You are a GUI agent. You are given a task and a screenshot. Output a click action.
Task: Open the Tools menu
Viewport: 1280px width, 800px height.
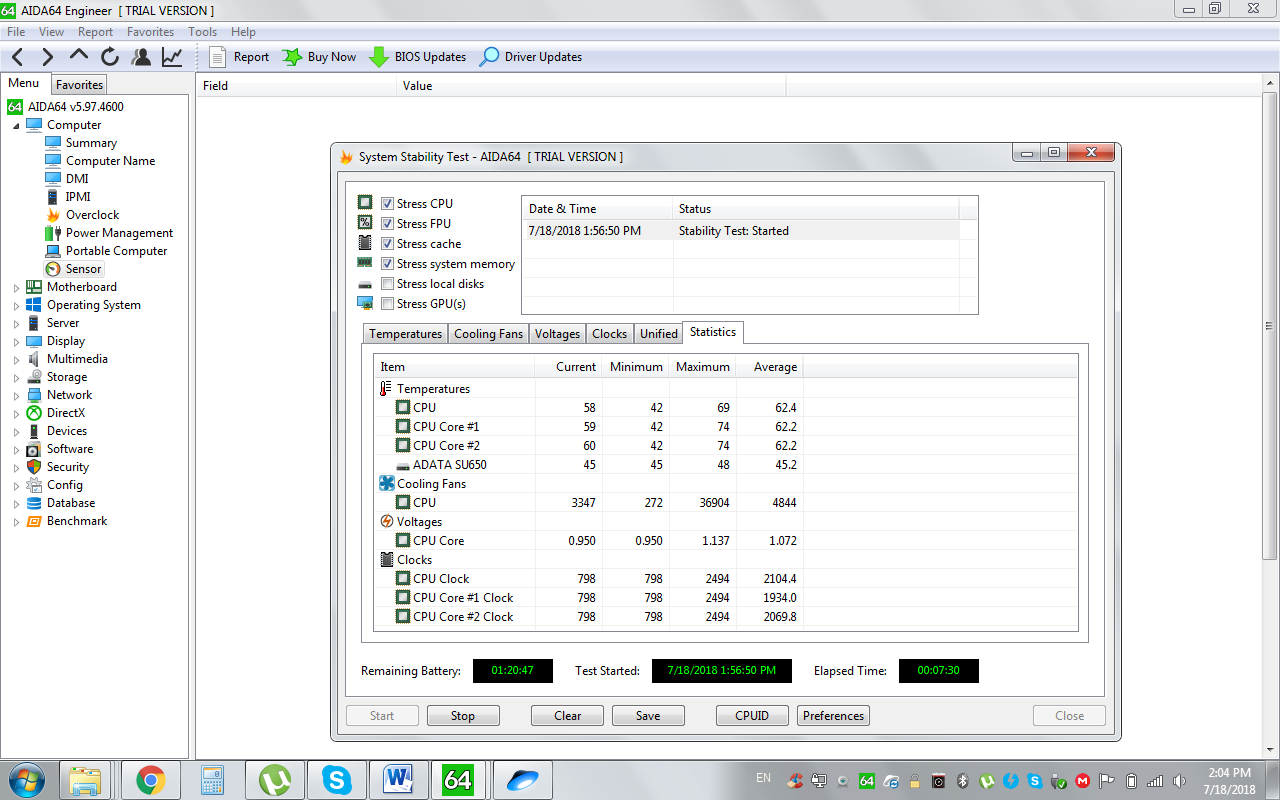(202, 32)
